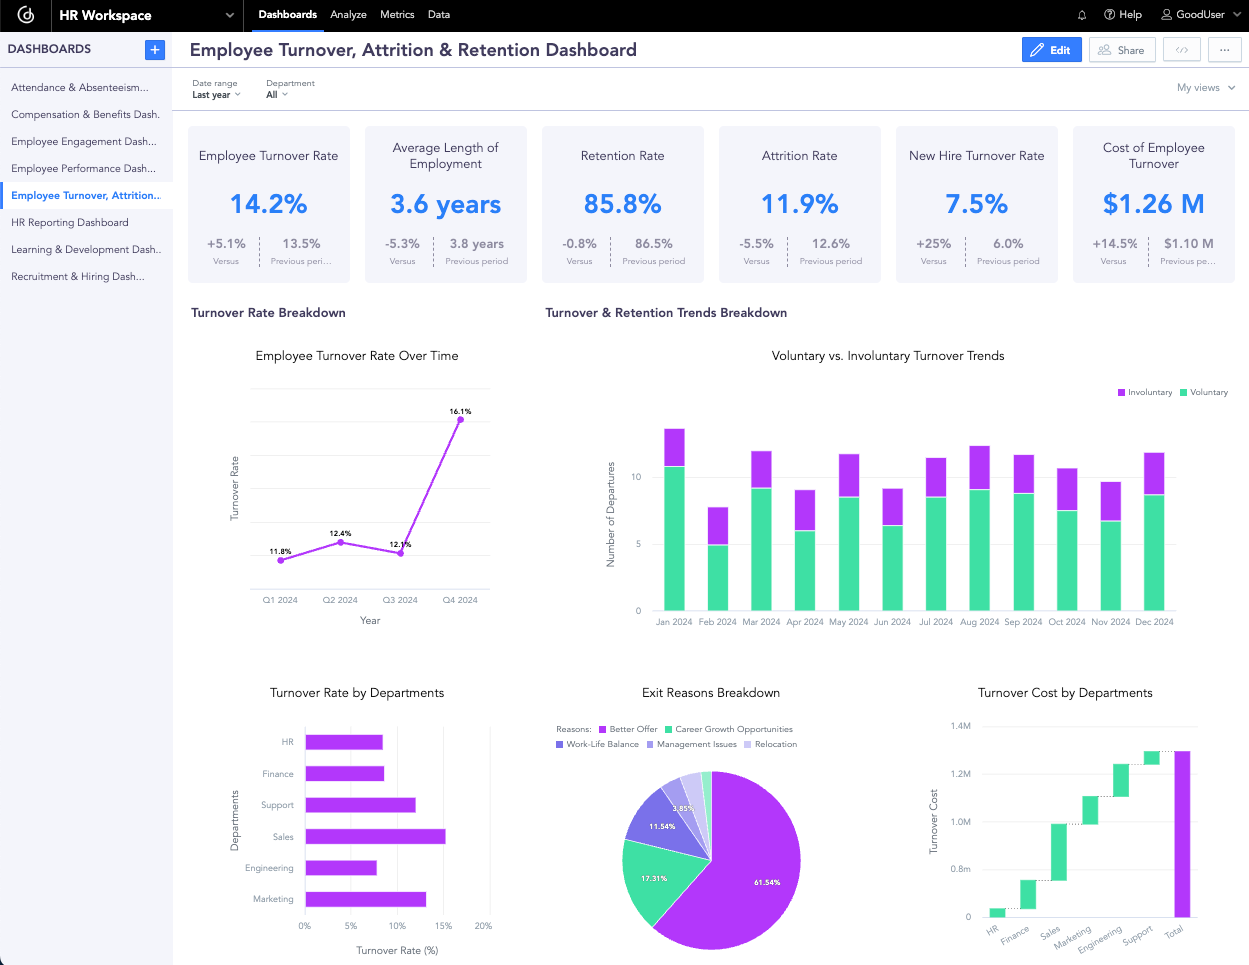Click the pencil icon on the Edit button
Screen dimensions: 1249x965
pyautogui.click(x=1037, y=49)
